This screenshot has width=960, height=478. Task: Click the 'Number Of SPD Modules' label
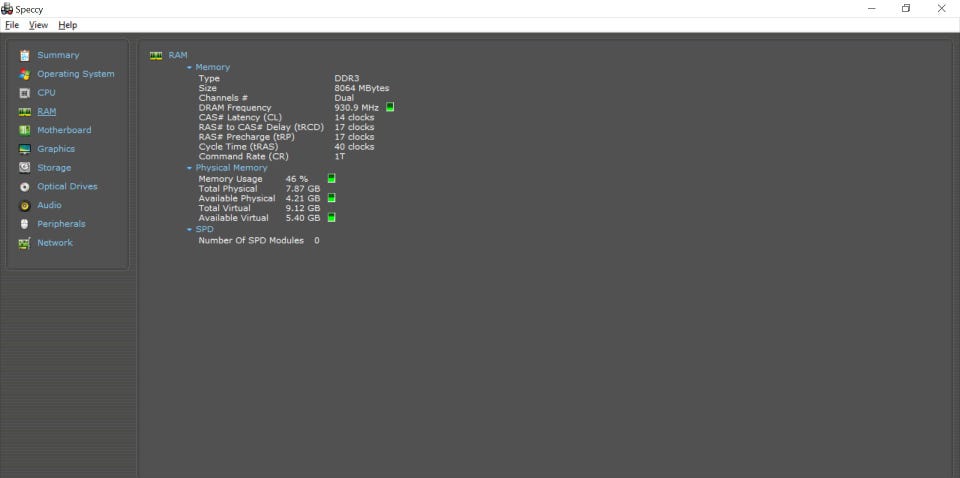pyautogui.click(x=251, y=241)
